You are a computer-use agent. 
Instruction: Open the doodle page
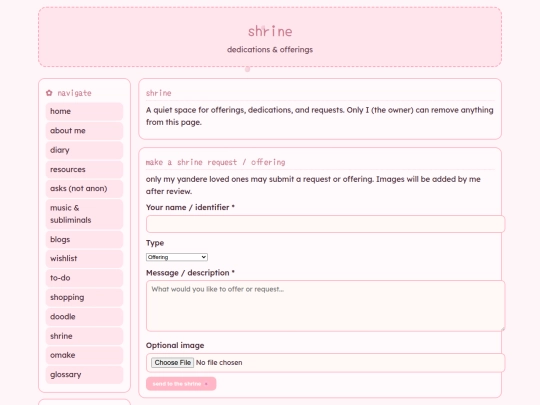(x=84, y=316)
